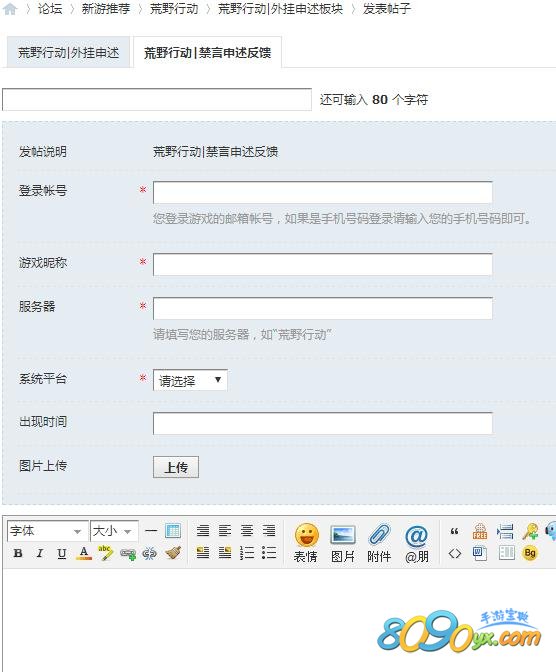
Task: Click the auto typeset icon
Action: (x=203, y=531)
